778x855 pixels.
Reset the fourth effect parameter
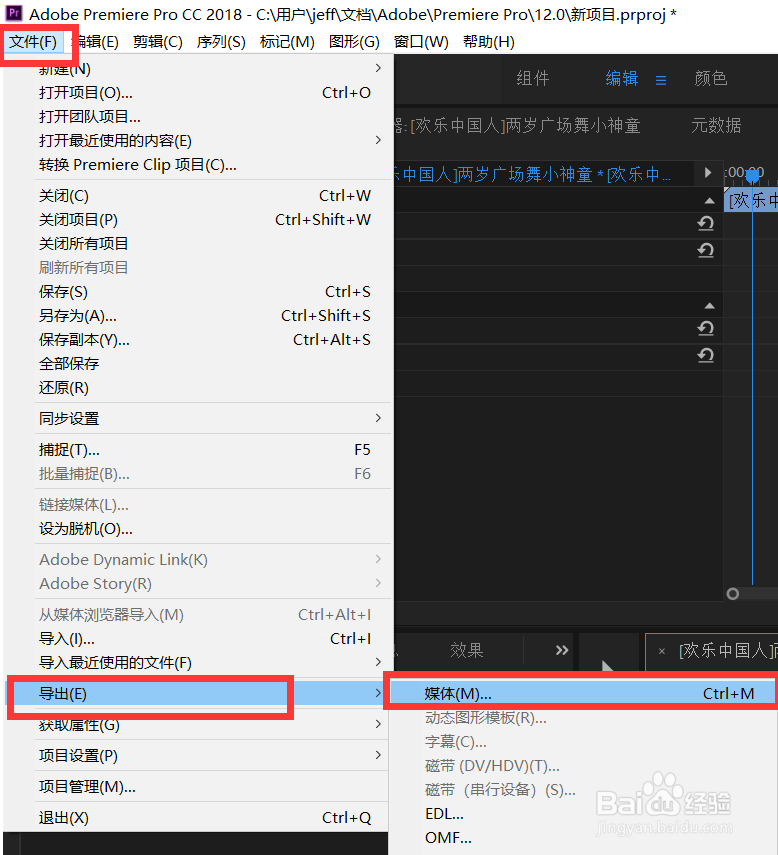pyautogui.click(x=705, y=356)
